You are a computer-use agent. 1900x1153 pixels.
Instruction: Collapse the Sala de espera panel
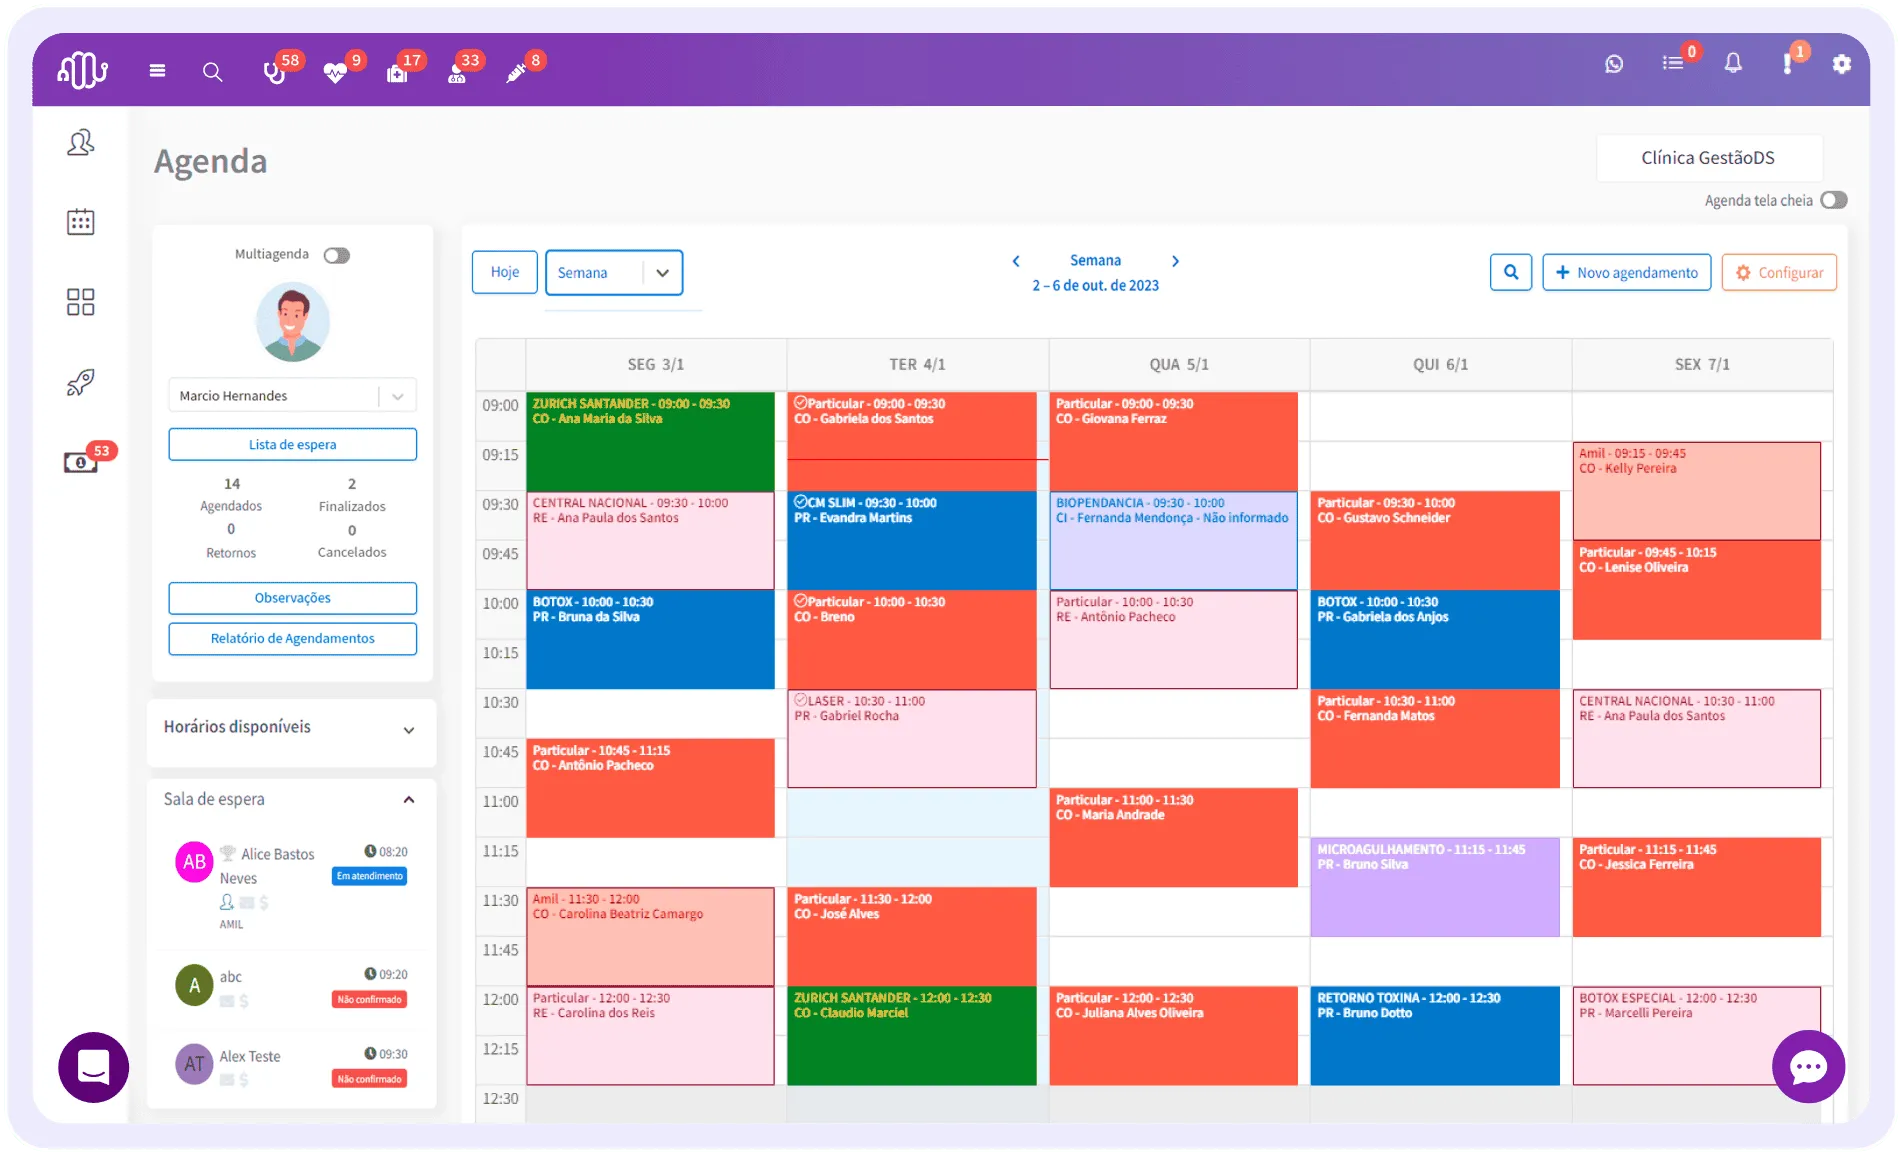coord(408,800)
